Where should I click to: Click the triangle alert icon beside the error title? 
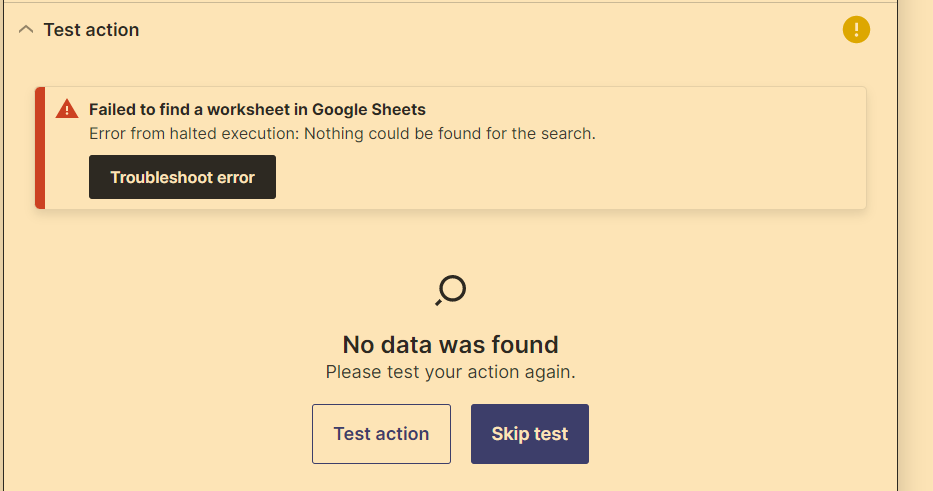point(67,109)
